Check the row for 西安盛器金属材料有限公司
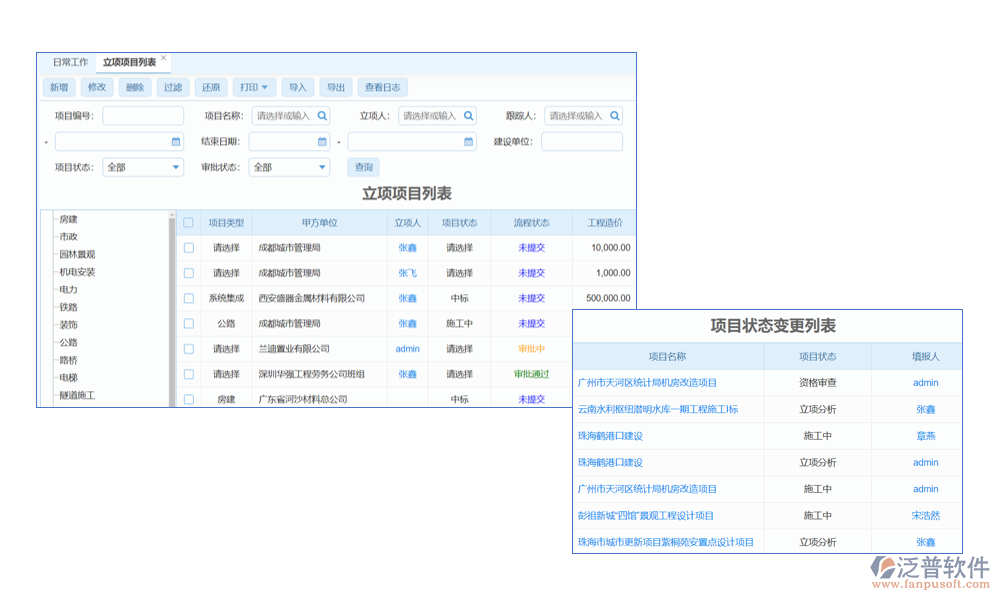 188,298
